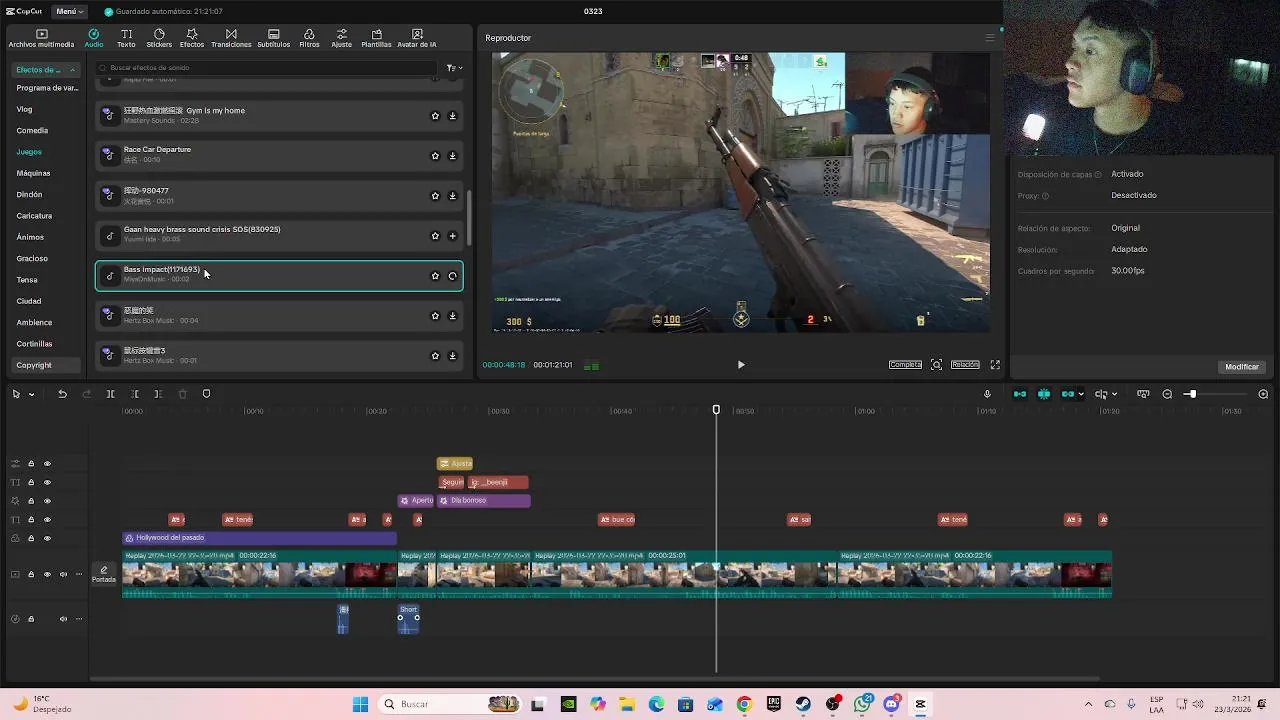The width and height of the screenshot is (1280, 720).
Task: Open the Menú dropdown
Action: pos(70,11)
